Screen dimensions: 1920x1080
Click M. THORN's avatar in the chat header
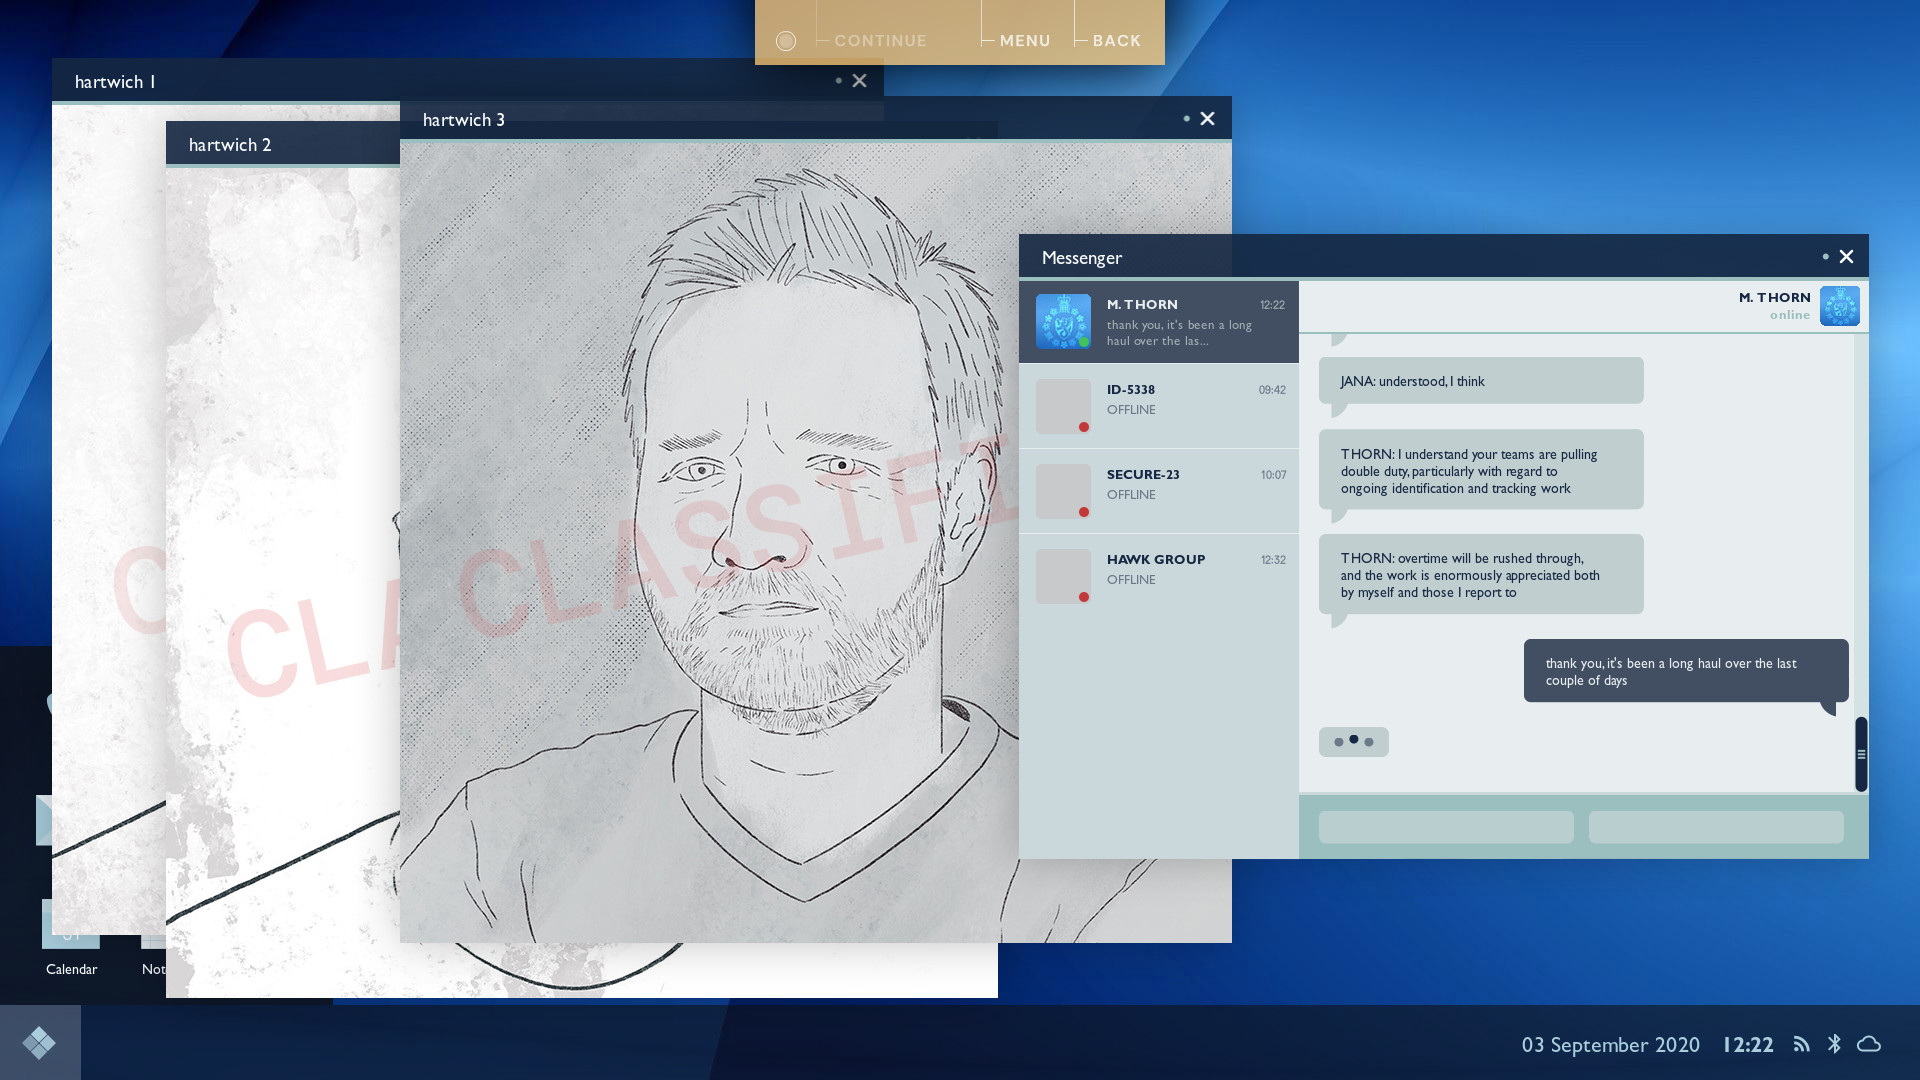[1840, 306]
